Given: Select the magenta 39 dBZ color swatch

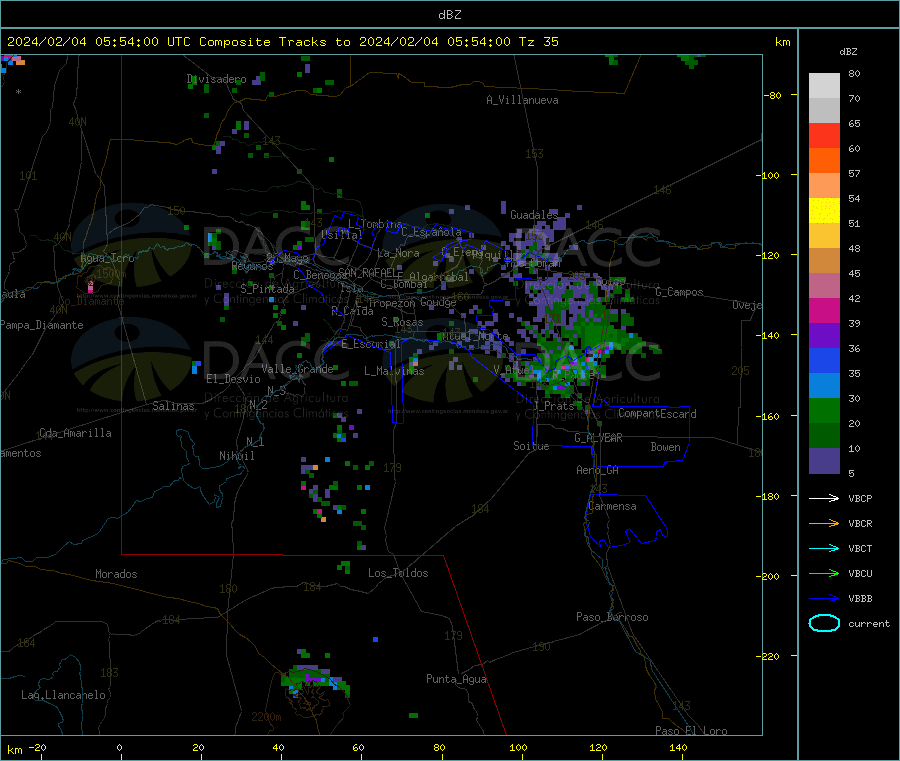Looking at the screenshot, I should click(x=824, y=310).
